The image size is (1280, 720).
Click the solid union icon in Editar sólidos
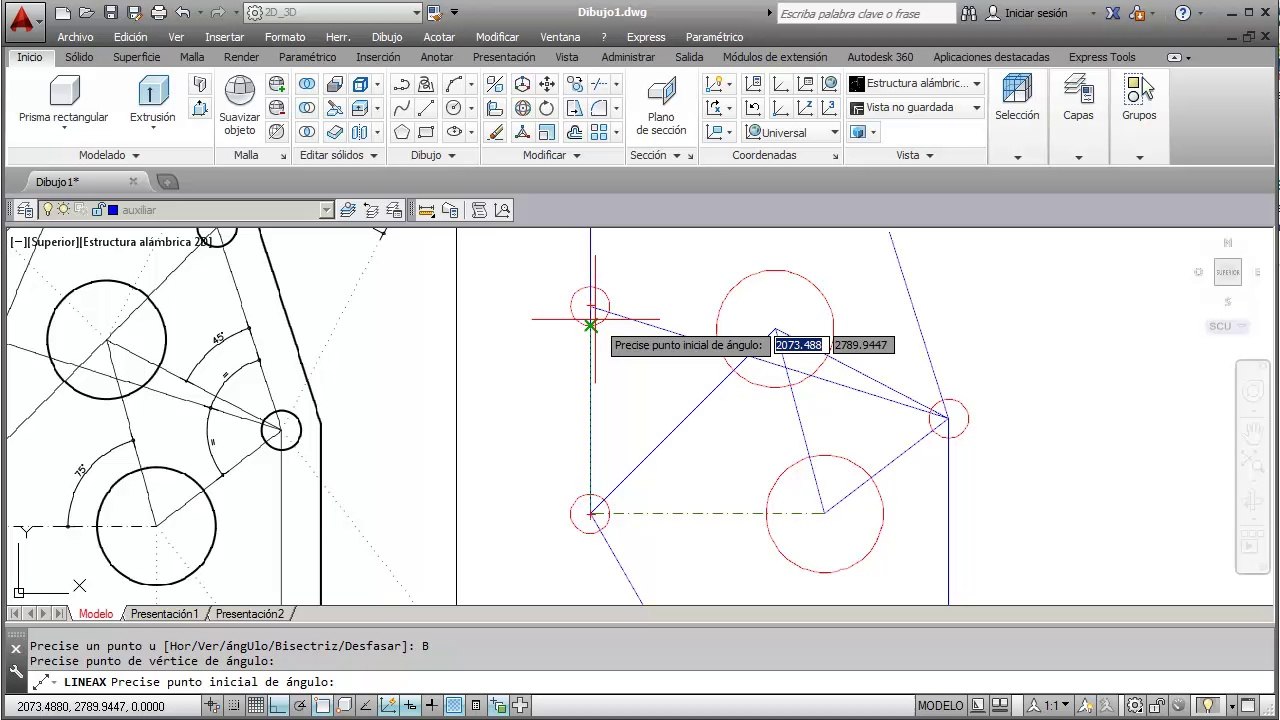(x=308, y=84)
